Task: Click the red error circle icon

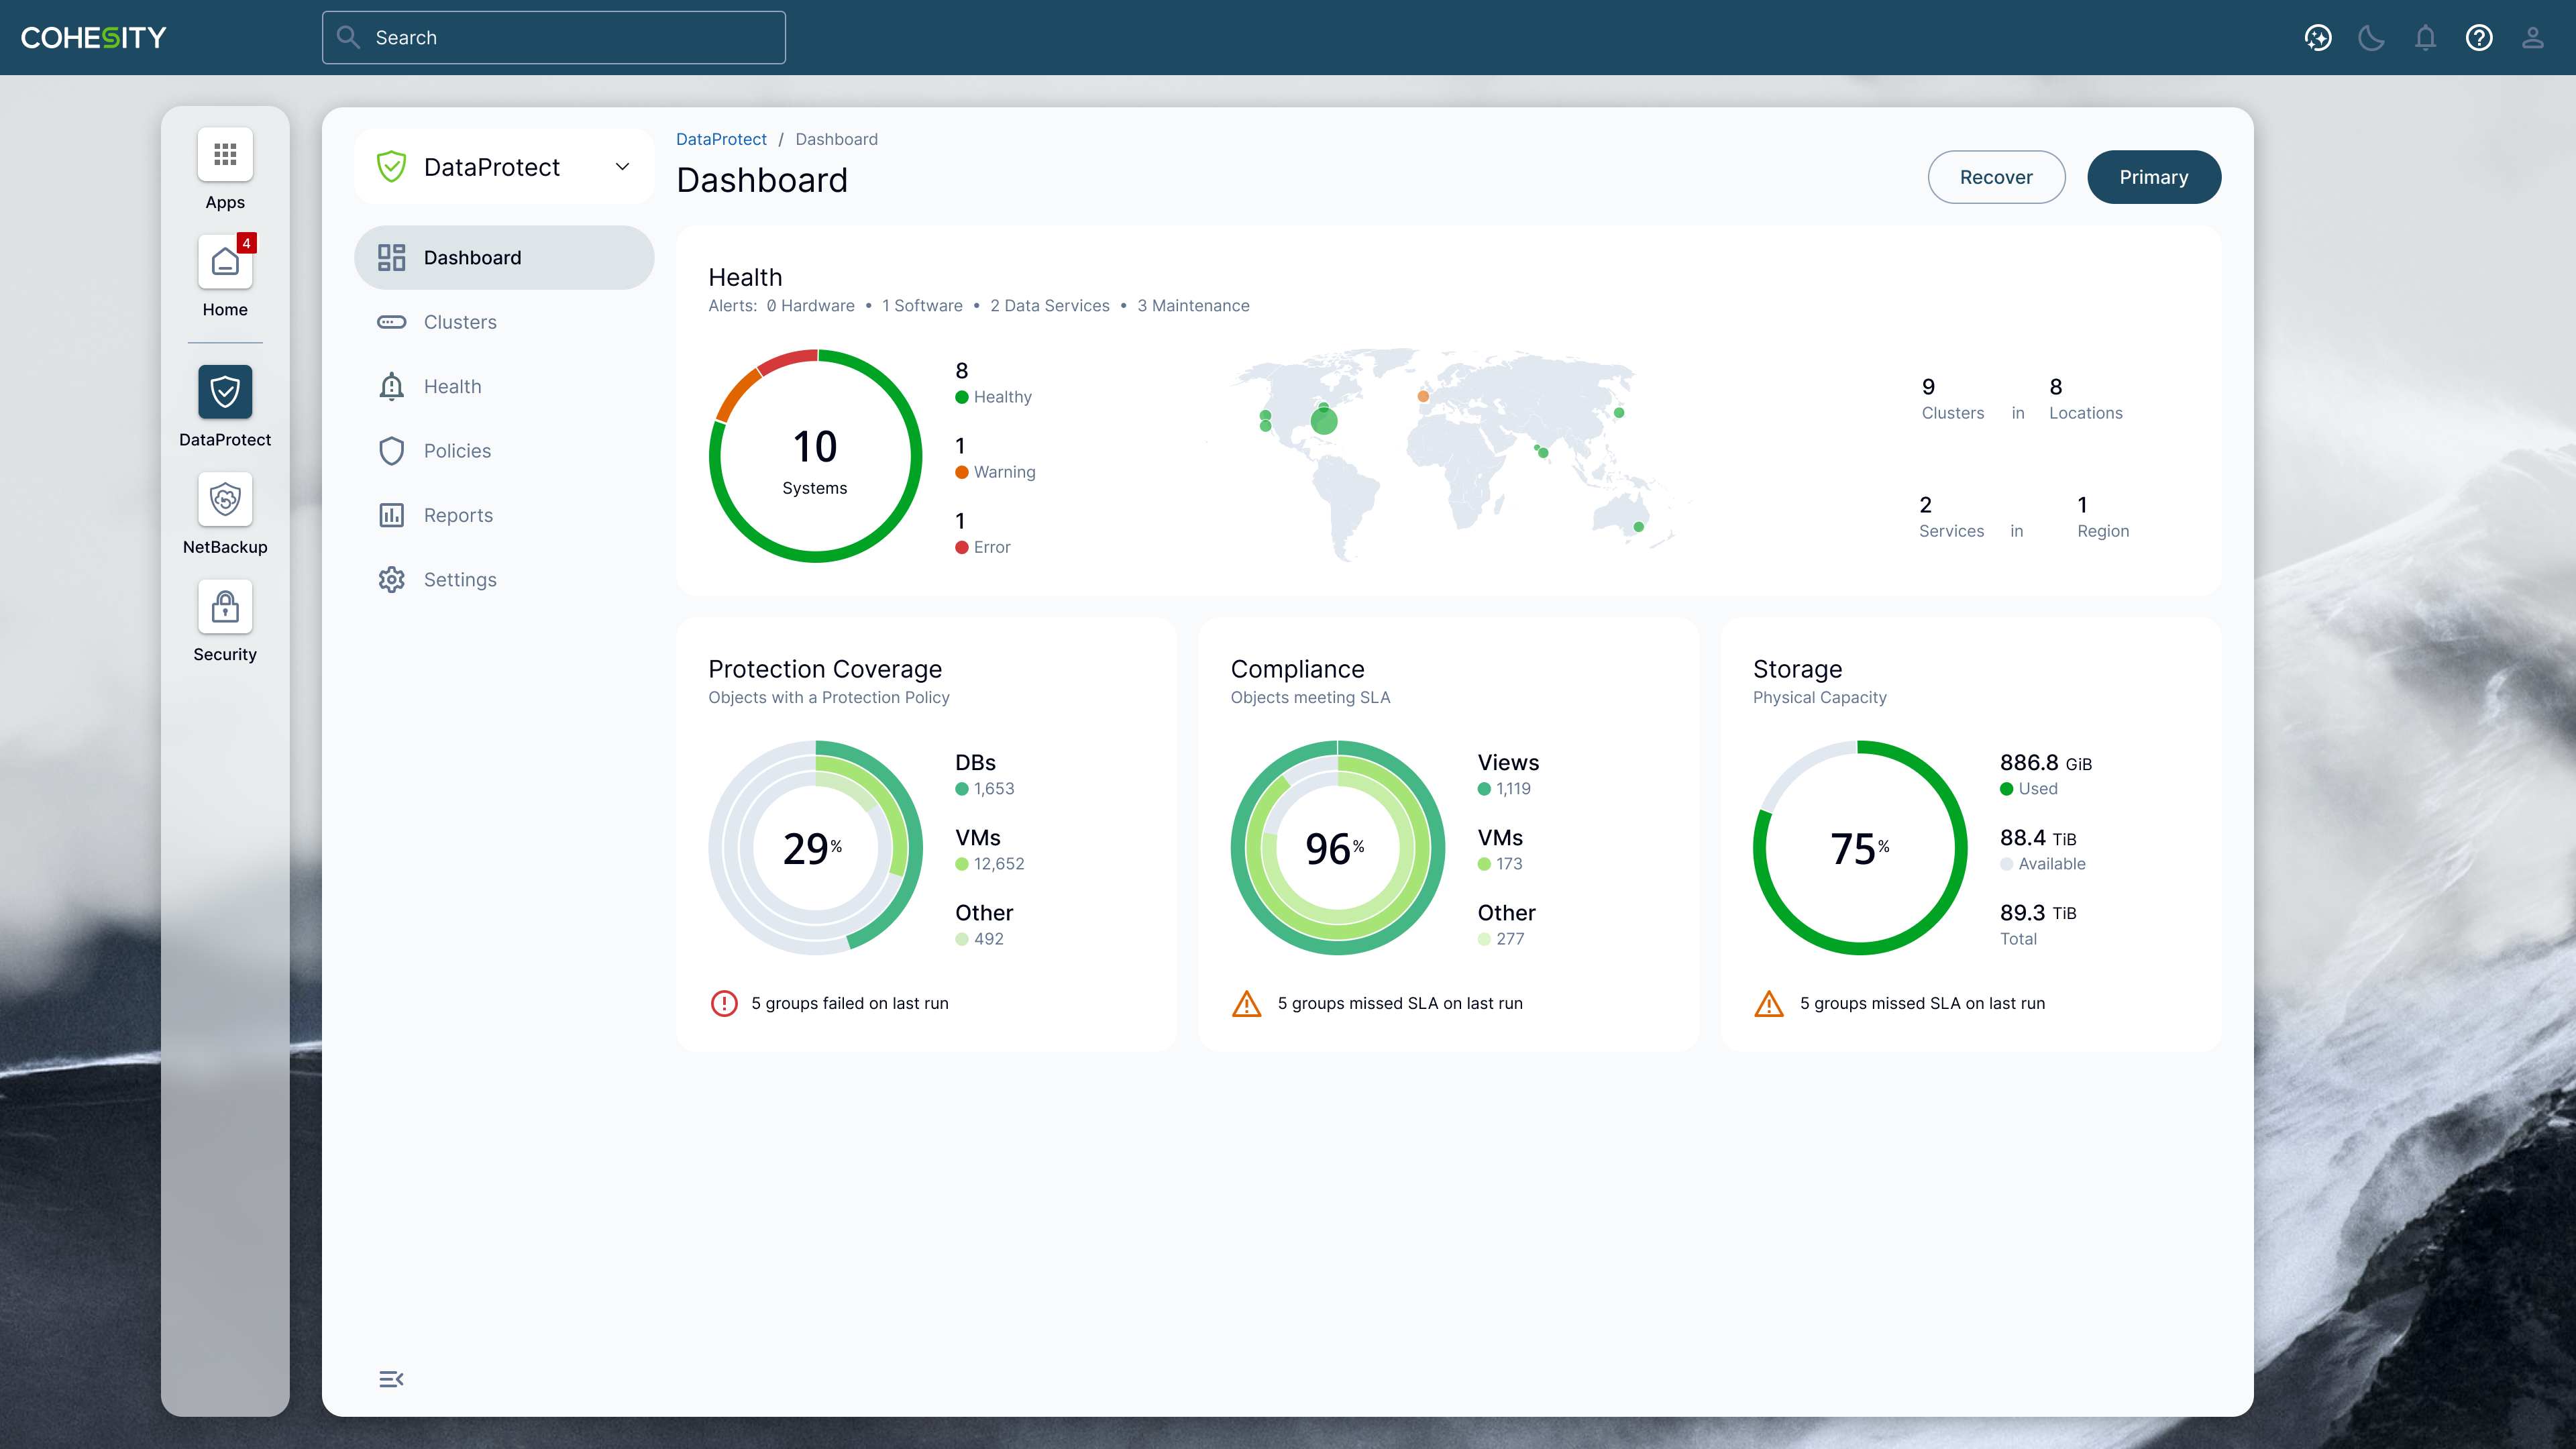Action: [724, 1003]
